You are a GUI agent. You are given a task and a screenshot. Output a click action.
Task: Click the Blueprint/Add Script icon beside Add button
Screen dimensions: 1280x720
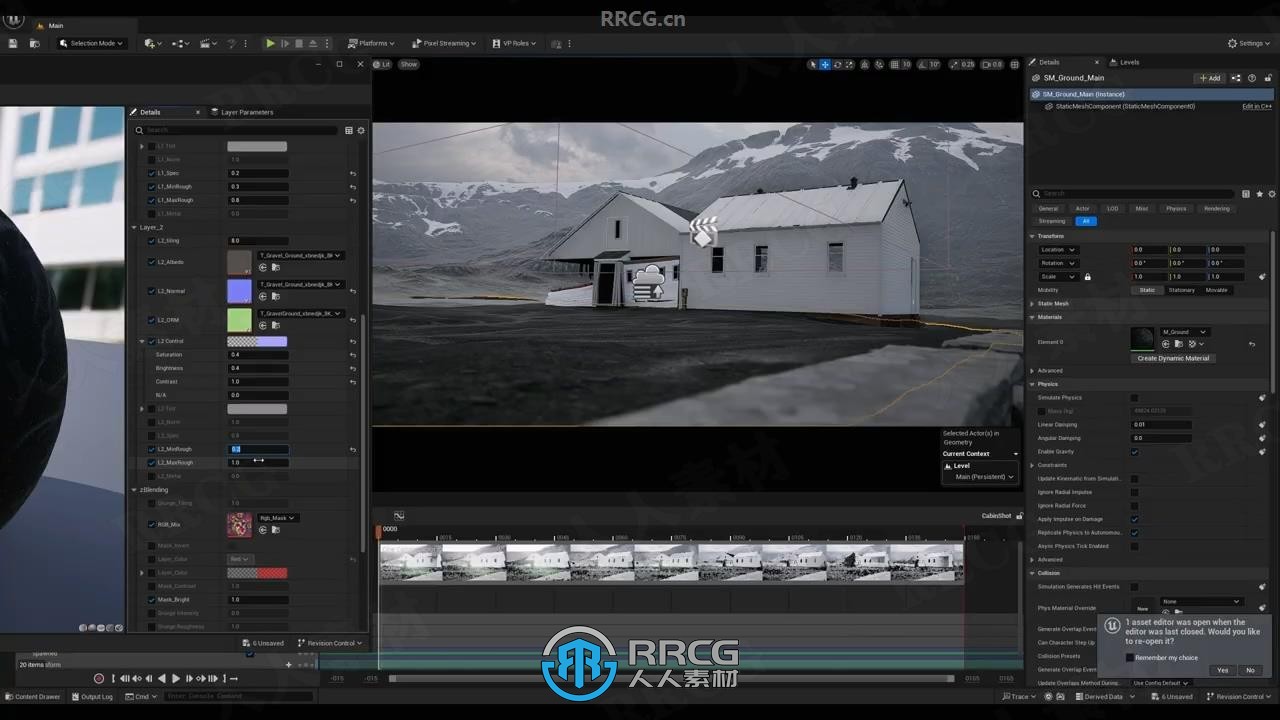1236,78
